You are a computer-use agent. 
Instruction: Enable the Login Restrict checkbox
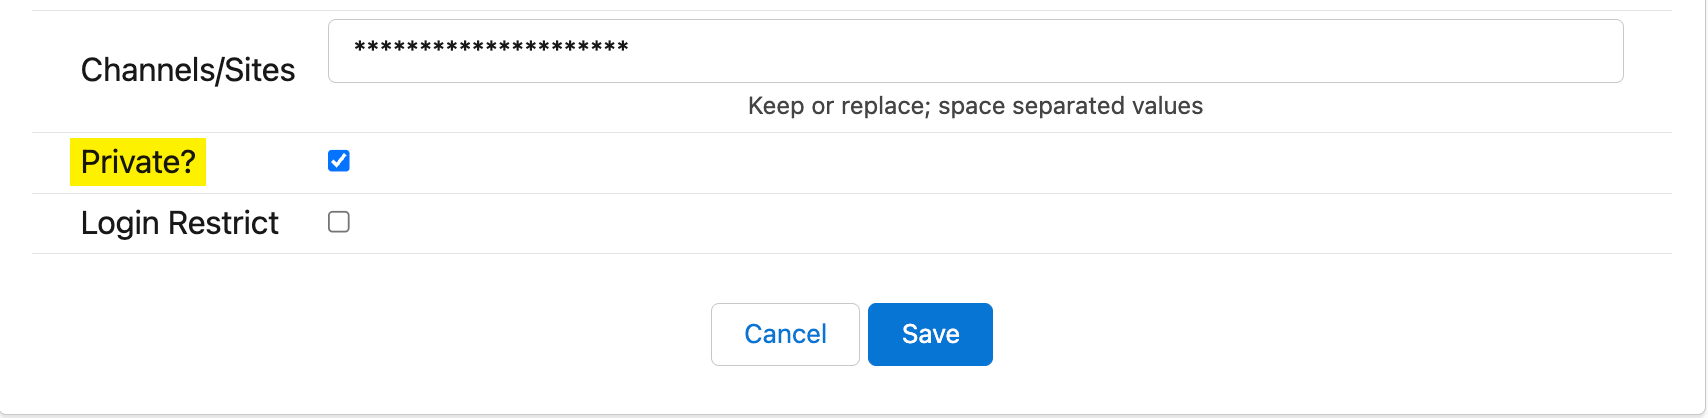(x=339, y=222)
